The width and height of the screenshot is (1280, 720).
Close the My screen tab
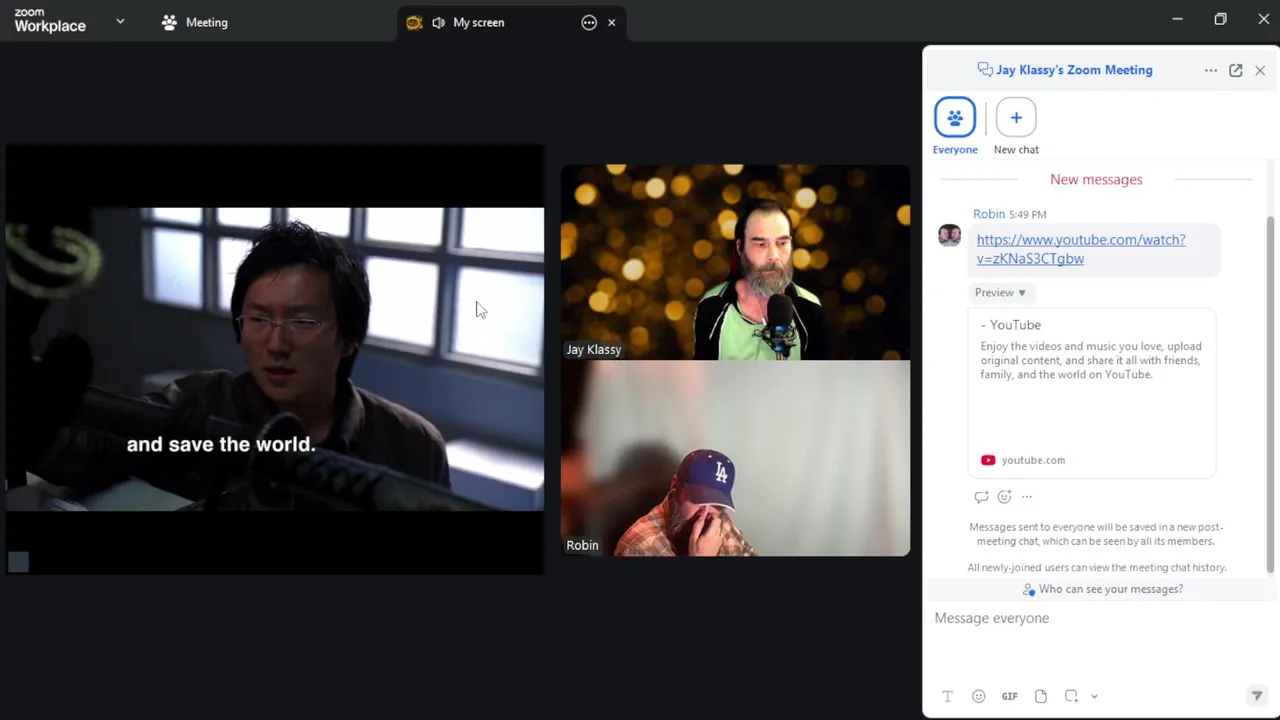click(x=611, y=22)
